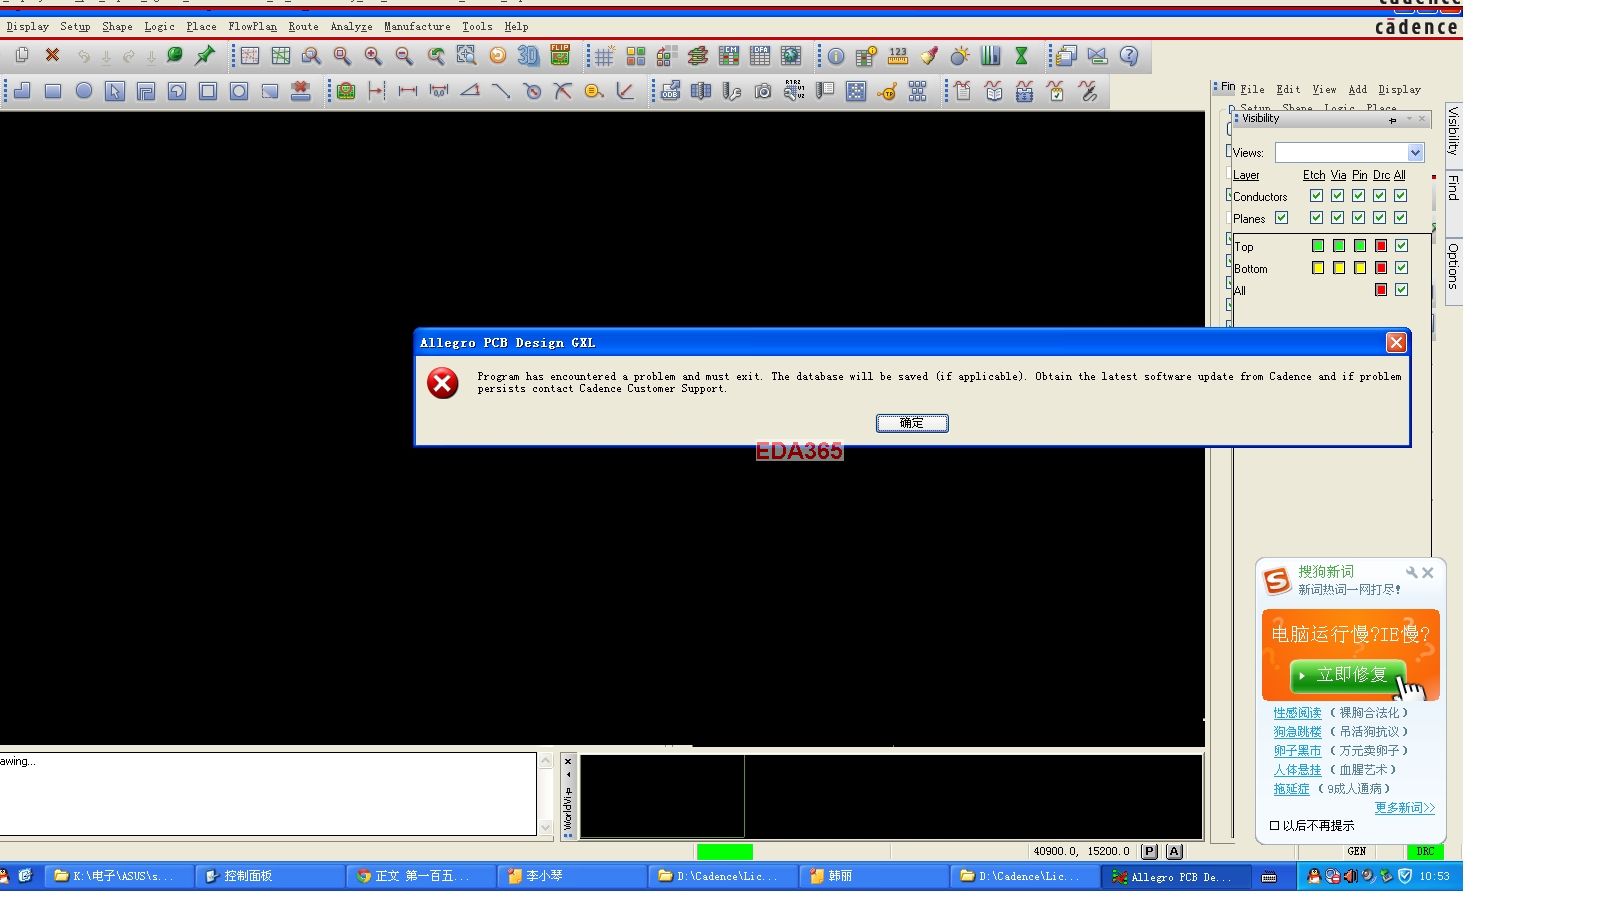Open the 人体悬挂 link

1297,770
